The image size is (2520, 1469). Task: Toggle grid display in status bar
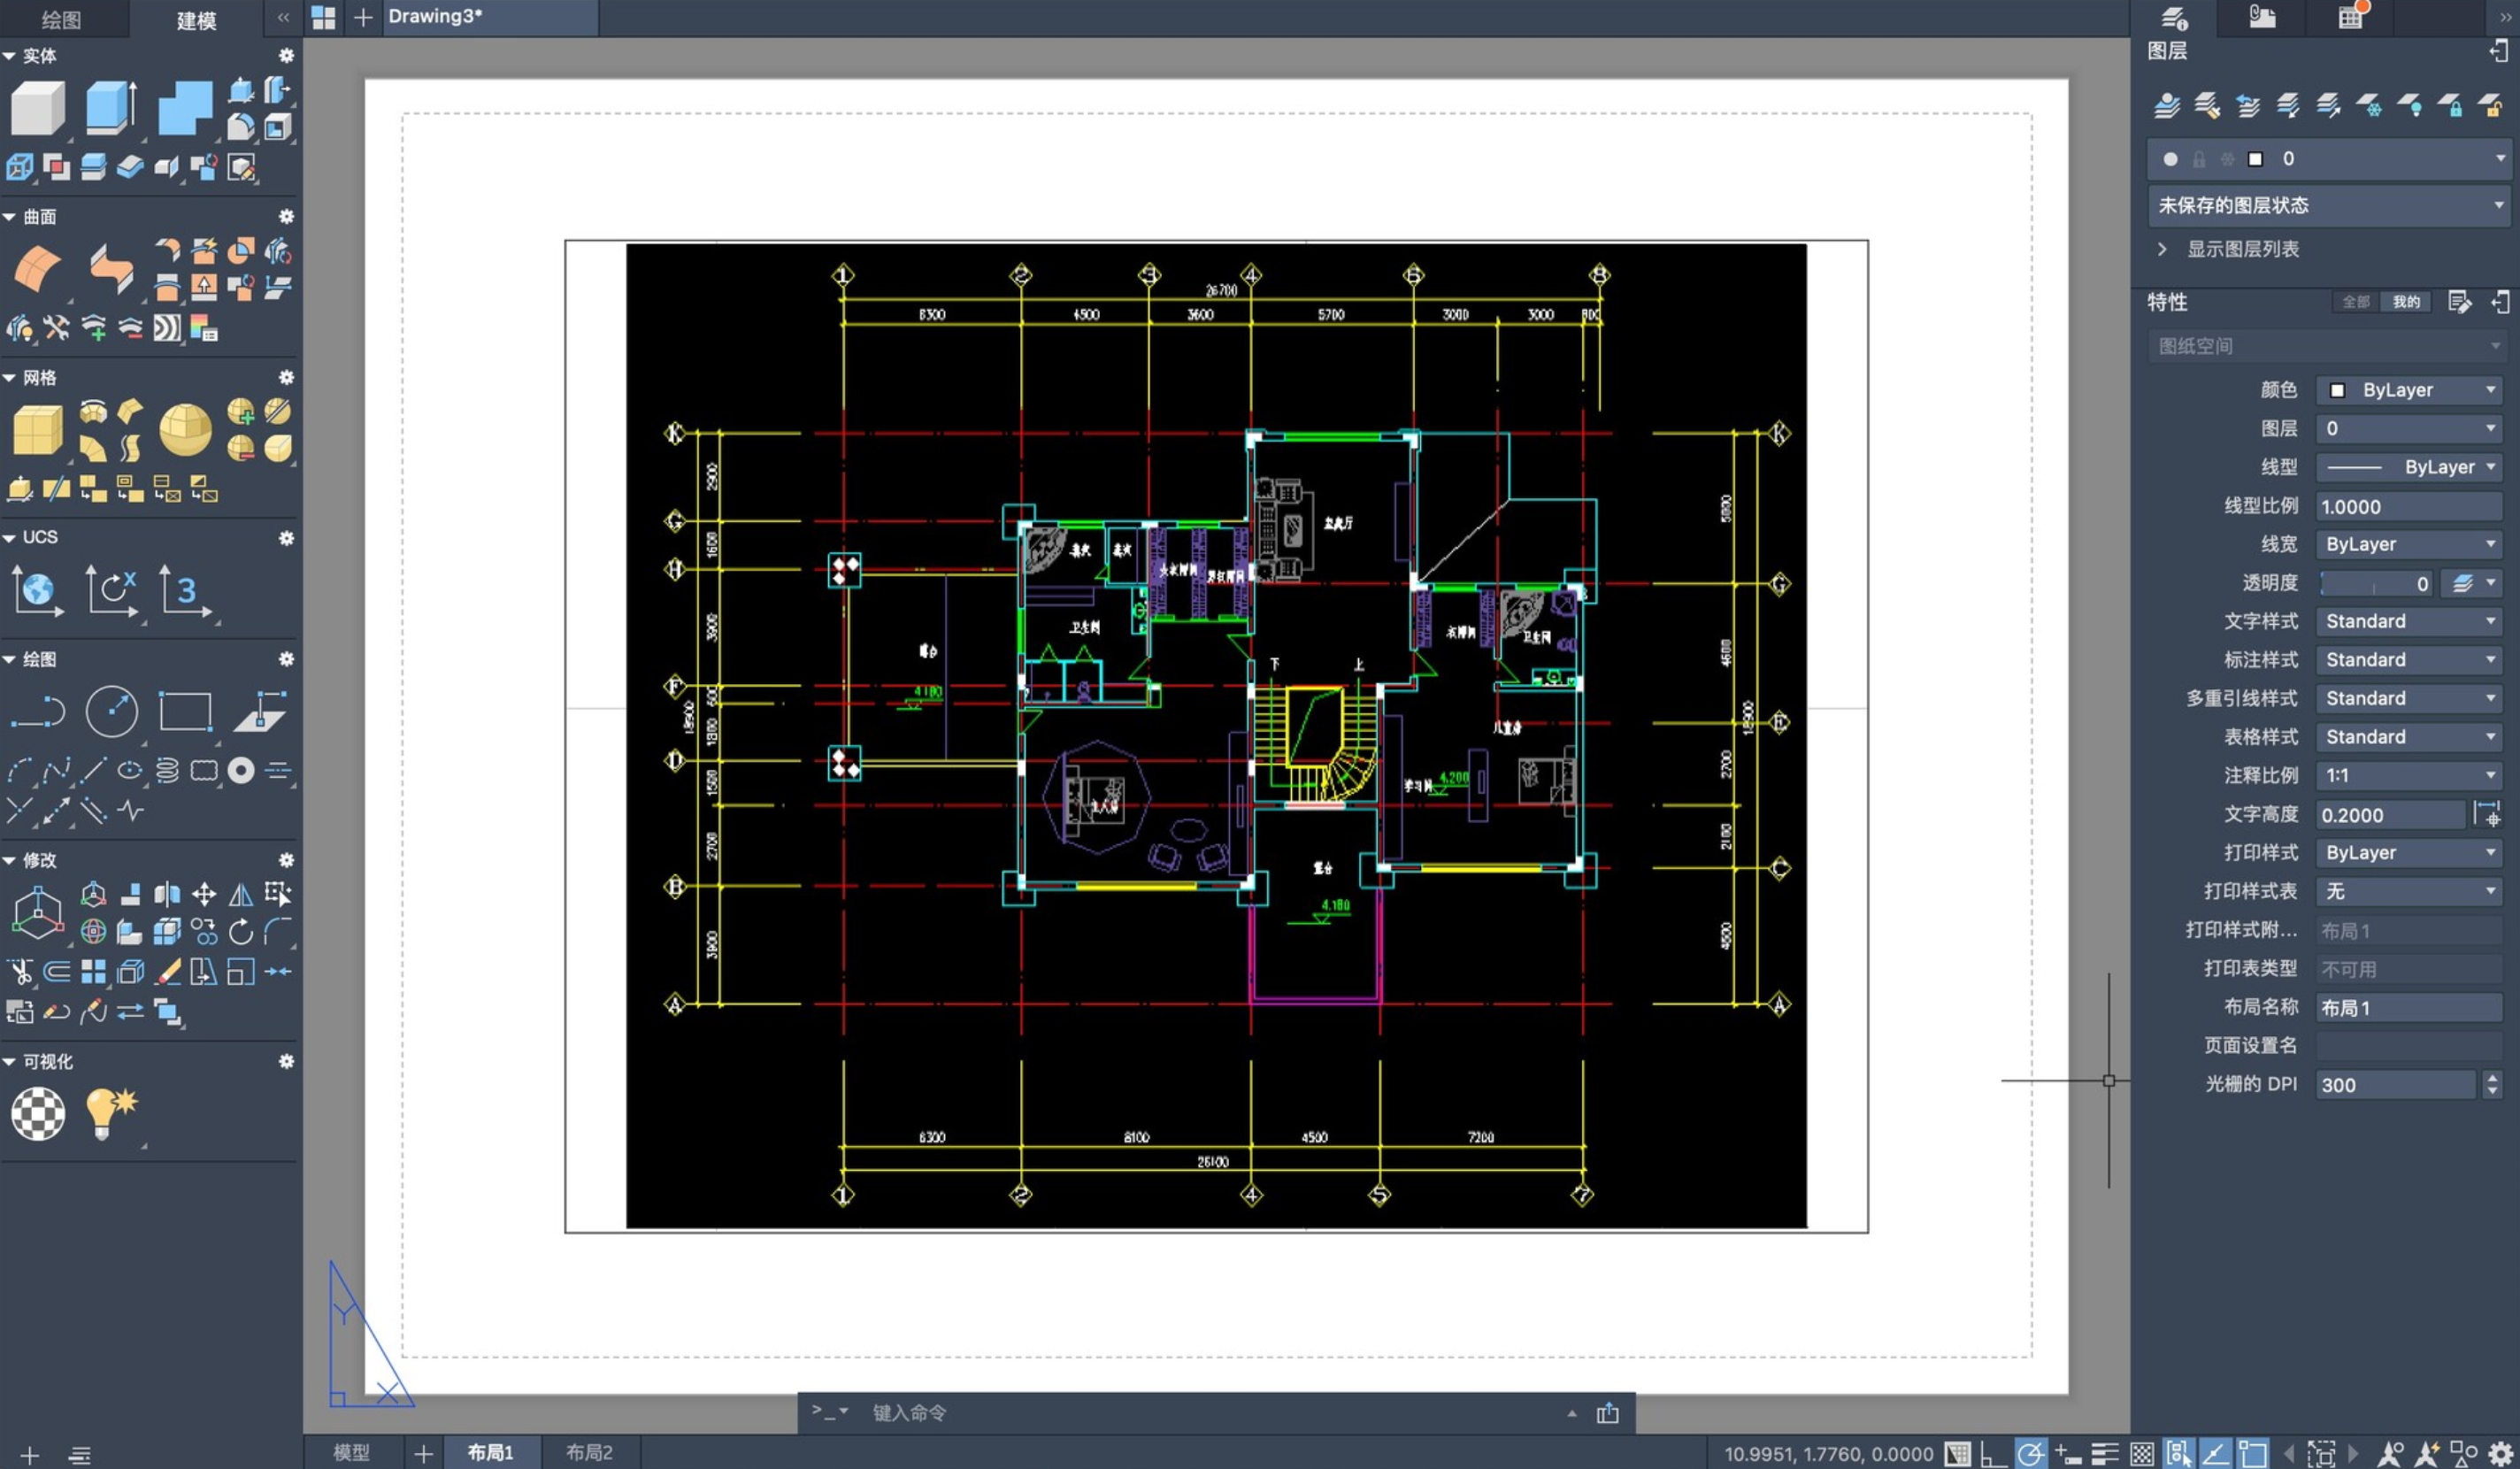[1957, 1453]
